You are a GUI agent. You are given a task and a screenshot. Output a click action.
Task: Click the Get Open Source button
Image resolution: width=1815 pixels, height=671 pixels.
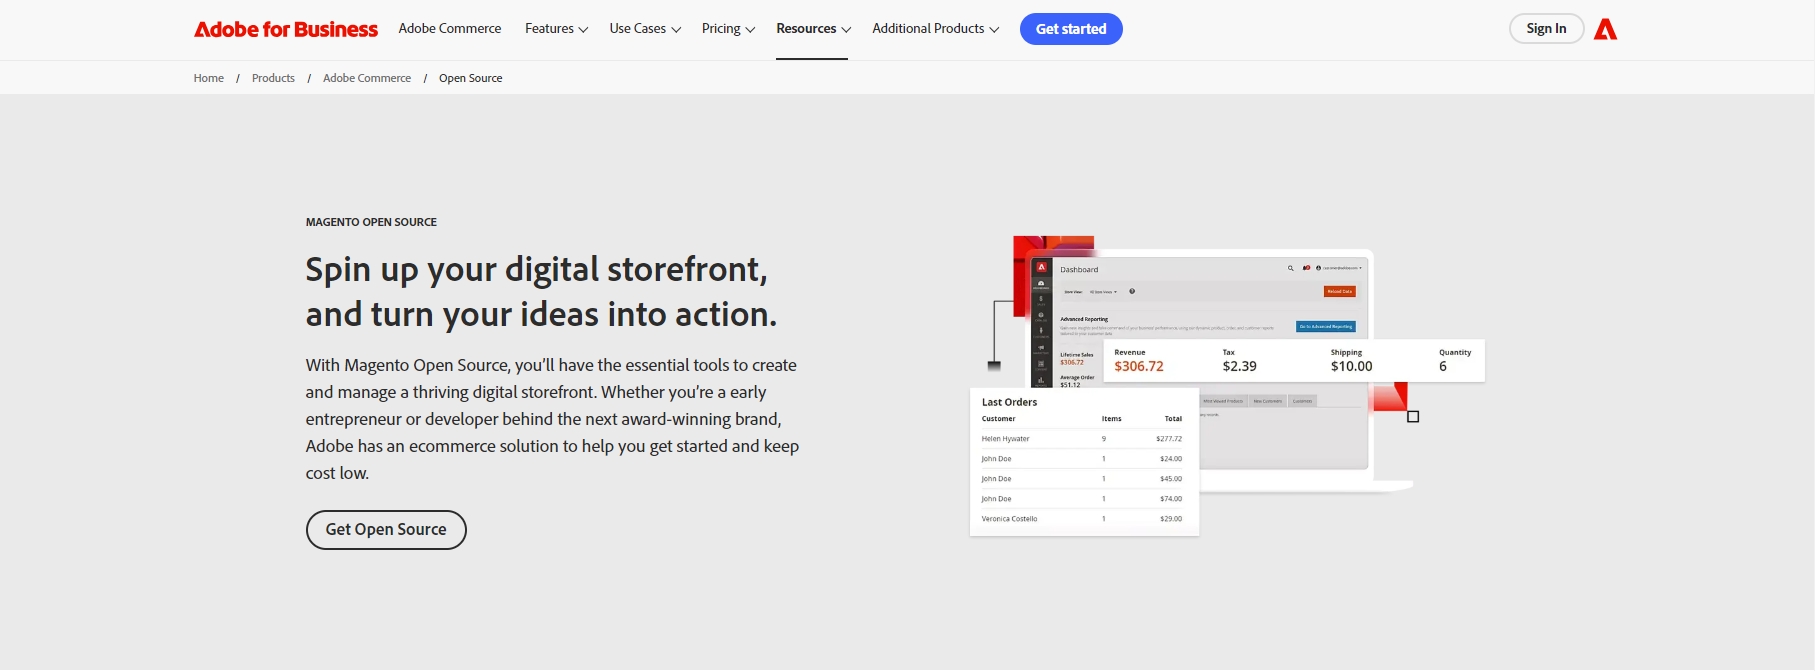pos(386,530)
